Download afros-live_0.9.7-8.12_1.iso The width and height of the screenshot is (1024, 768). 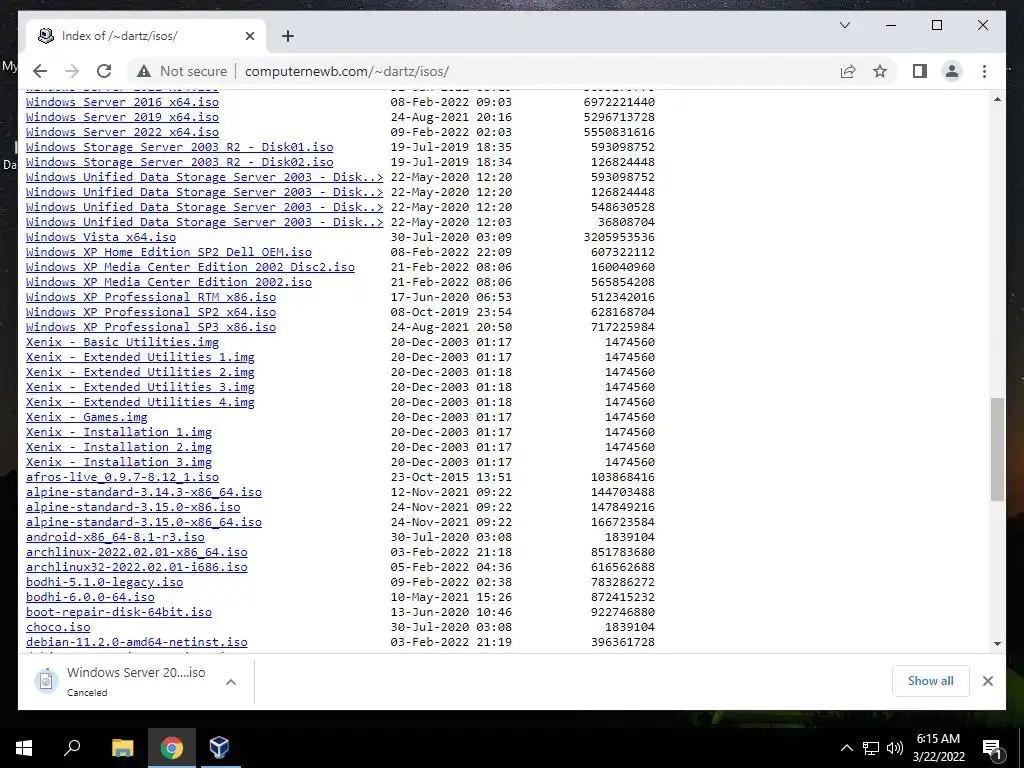tap(122, 477)
